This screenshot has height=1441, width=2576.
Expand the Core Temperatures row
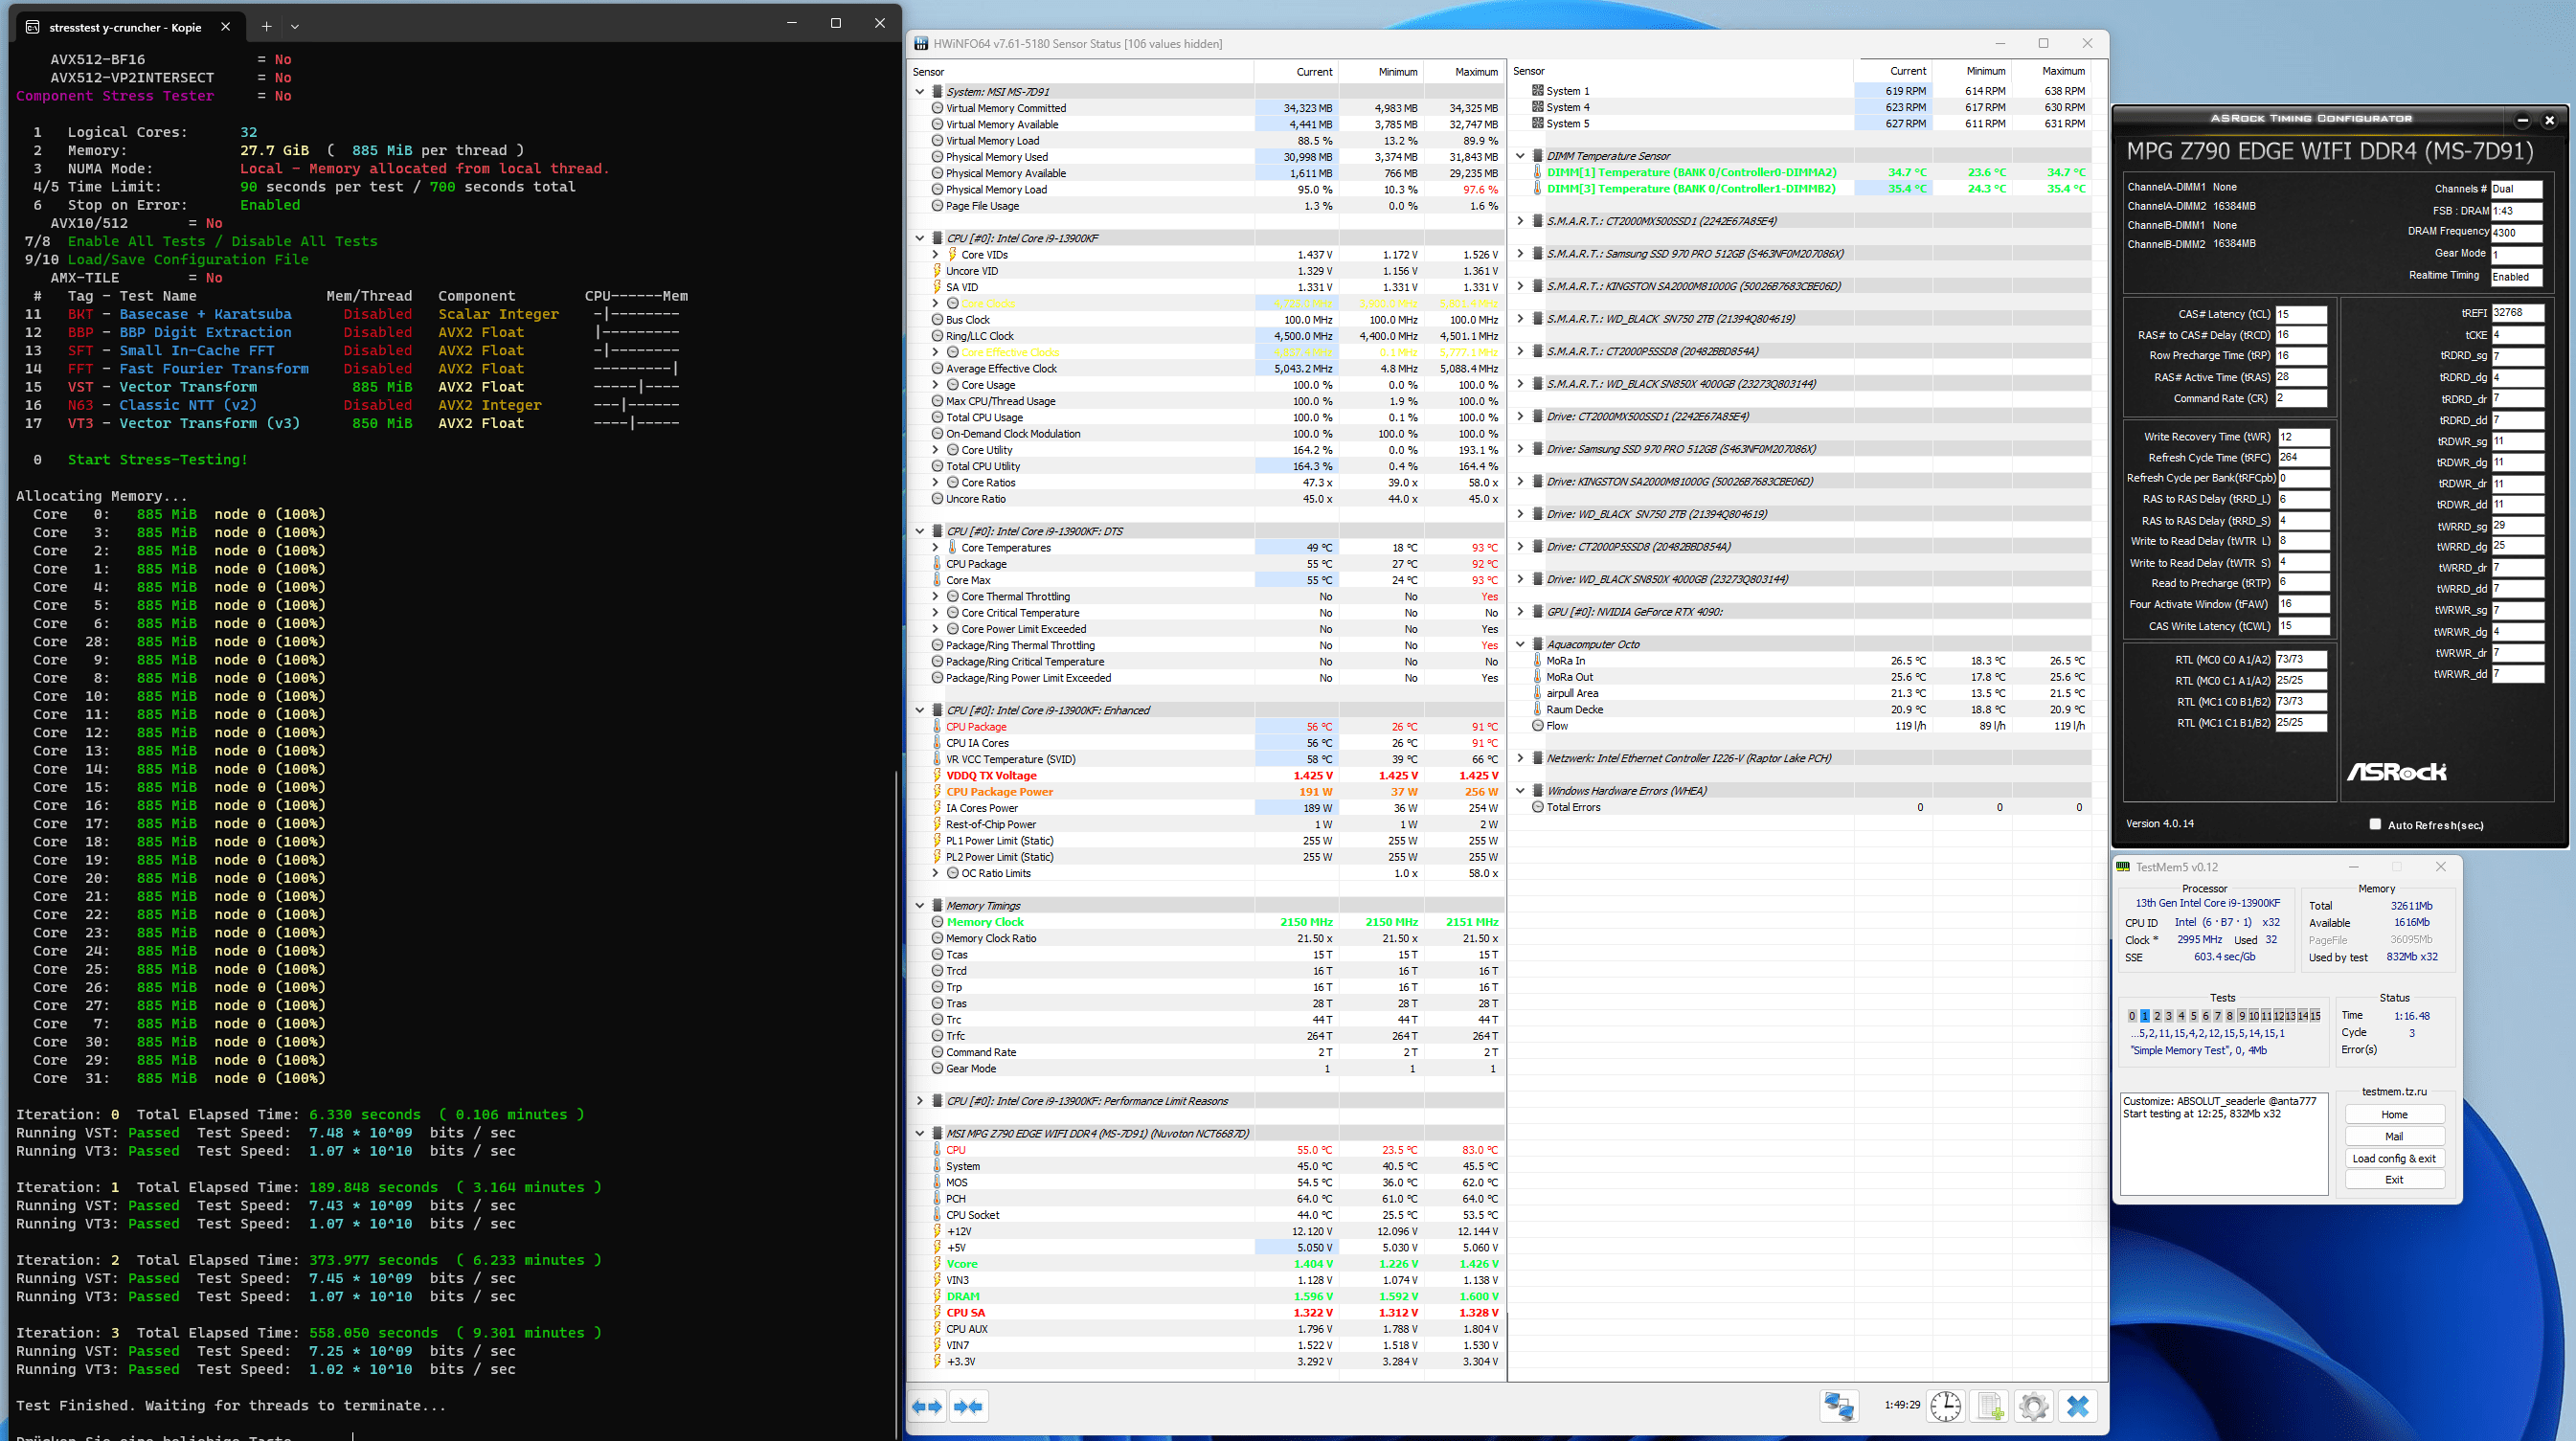pos(936,548)
